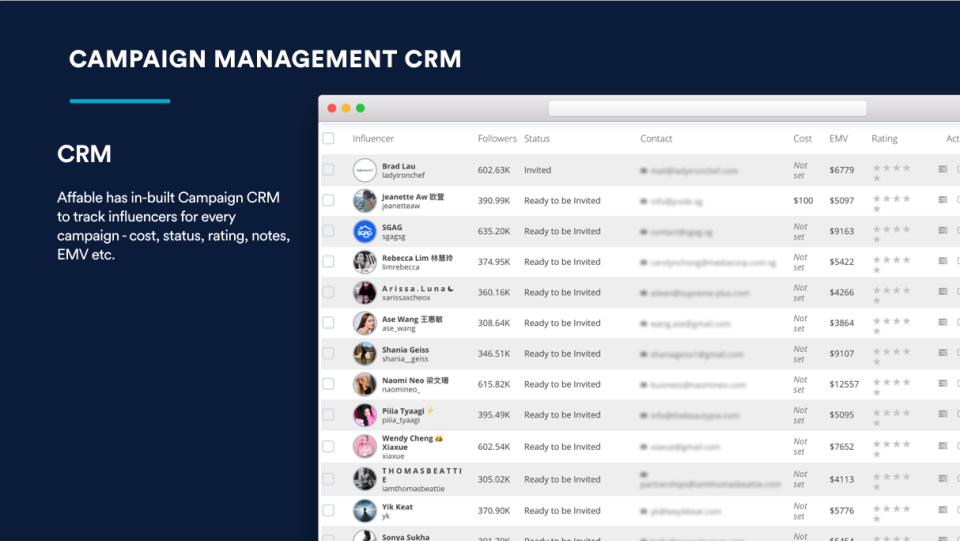Open the notes icon for Naomi Neo

(943, 383)
